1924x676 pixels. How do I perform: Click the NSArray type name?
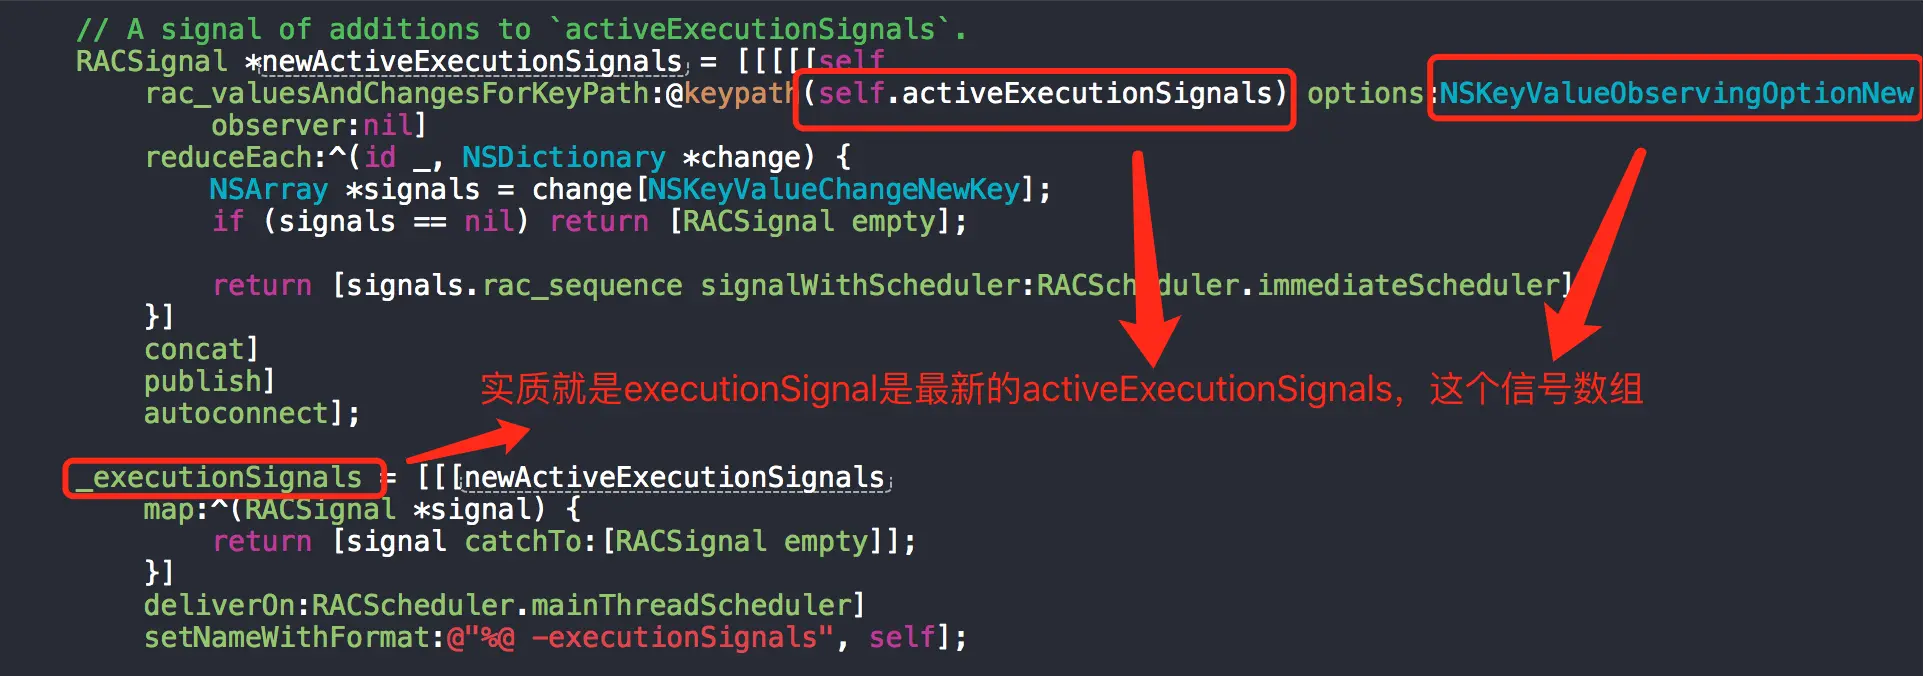coord(268,190)
